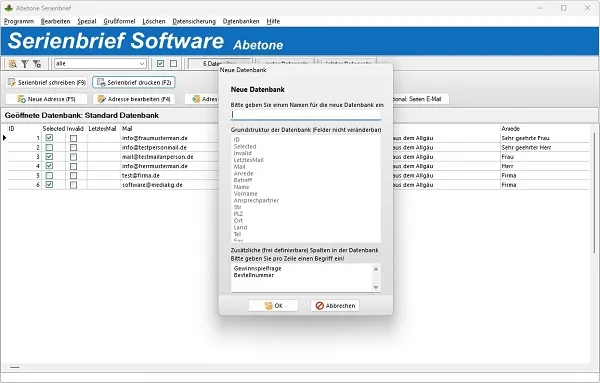Click scroll-up arrow of additional columns box
This screenshot has width=600, height=383.
376,269
